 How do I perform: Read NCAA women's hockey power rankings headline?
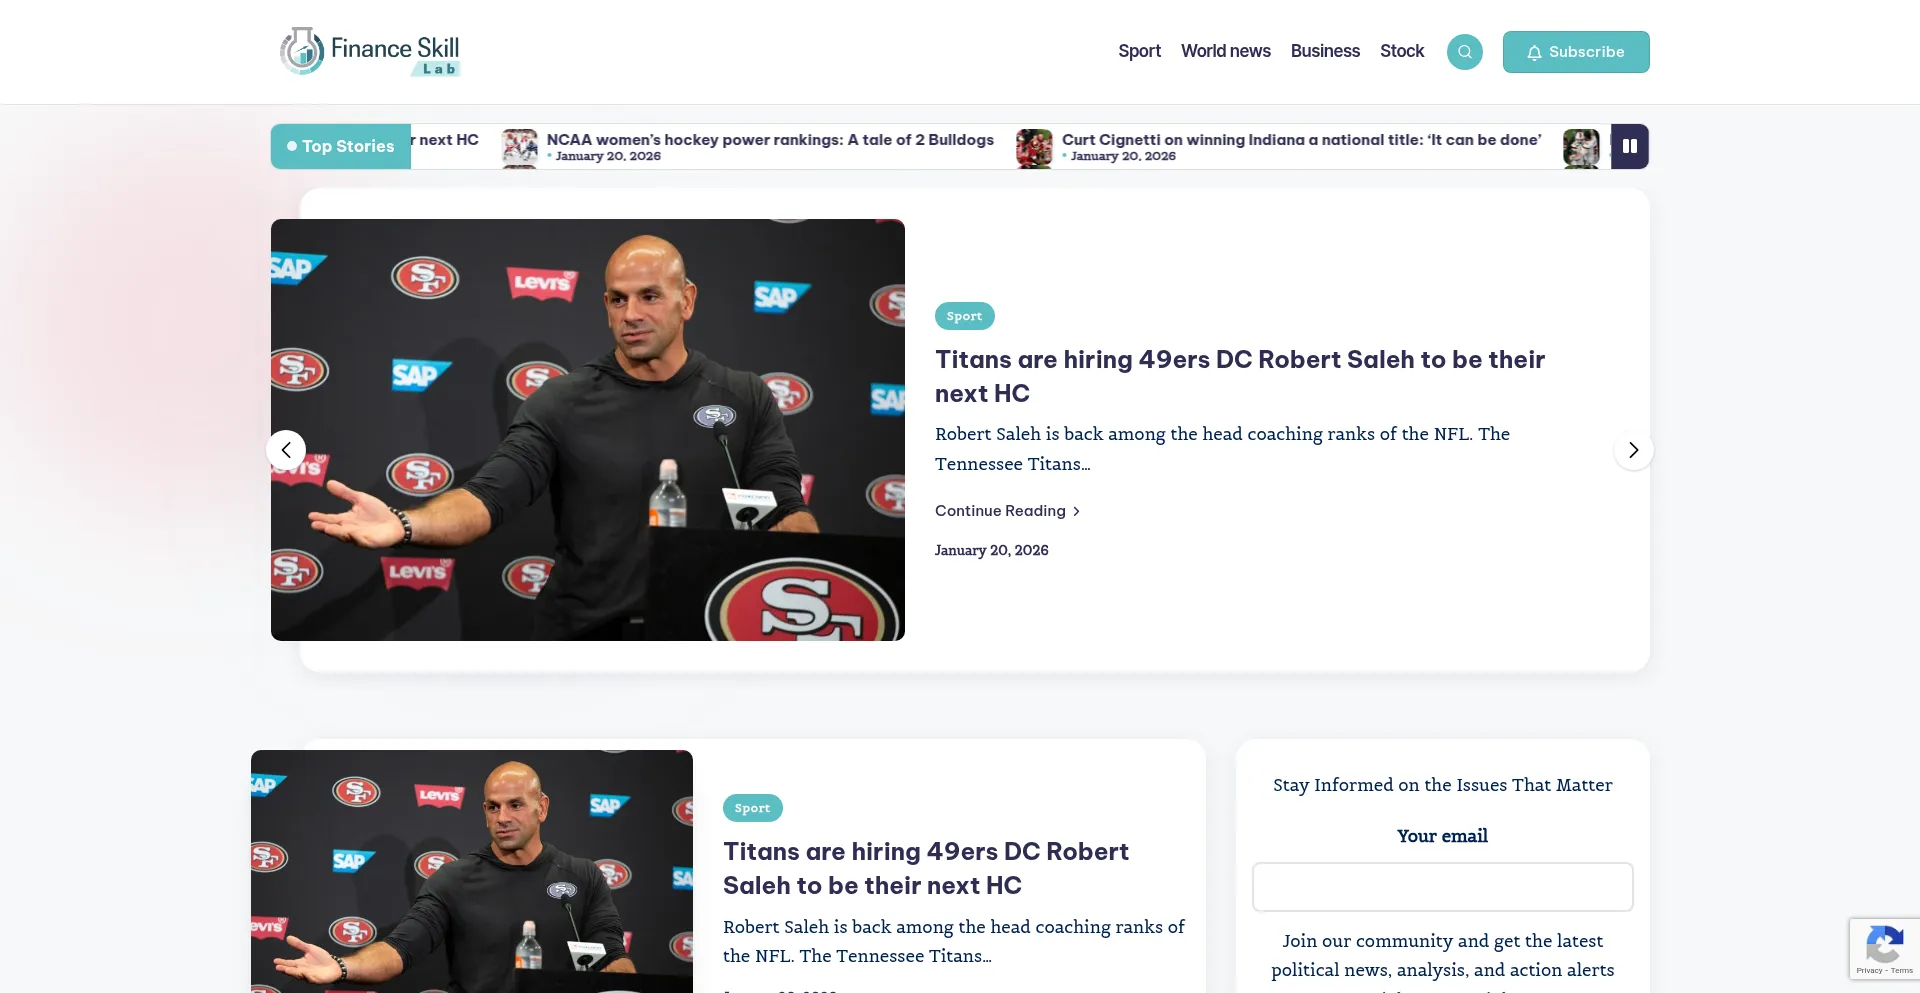pos(769,140)
